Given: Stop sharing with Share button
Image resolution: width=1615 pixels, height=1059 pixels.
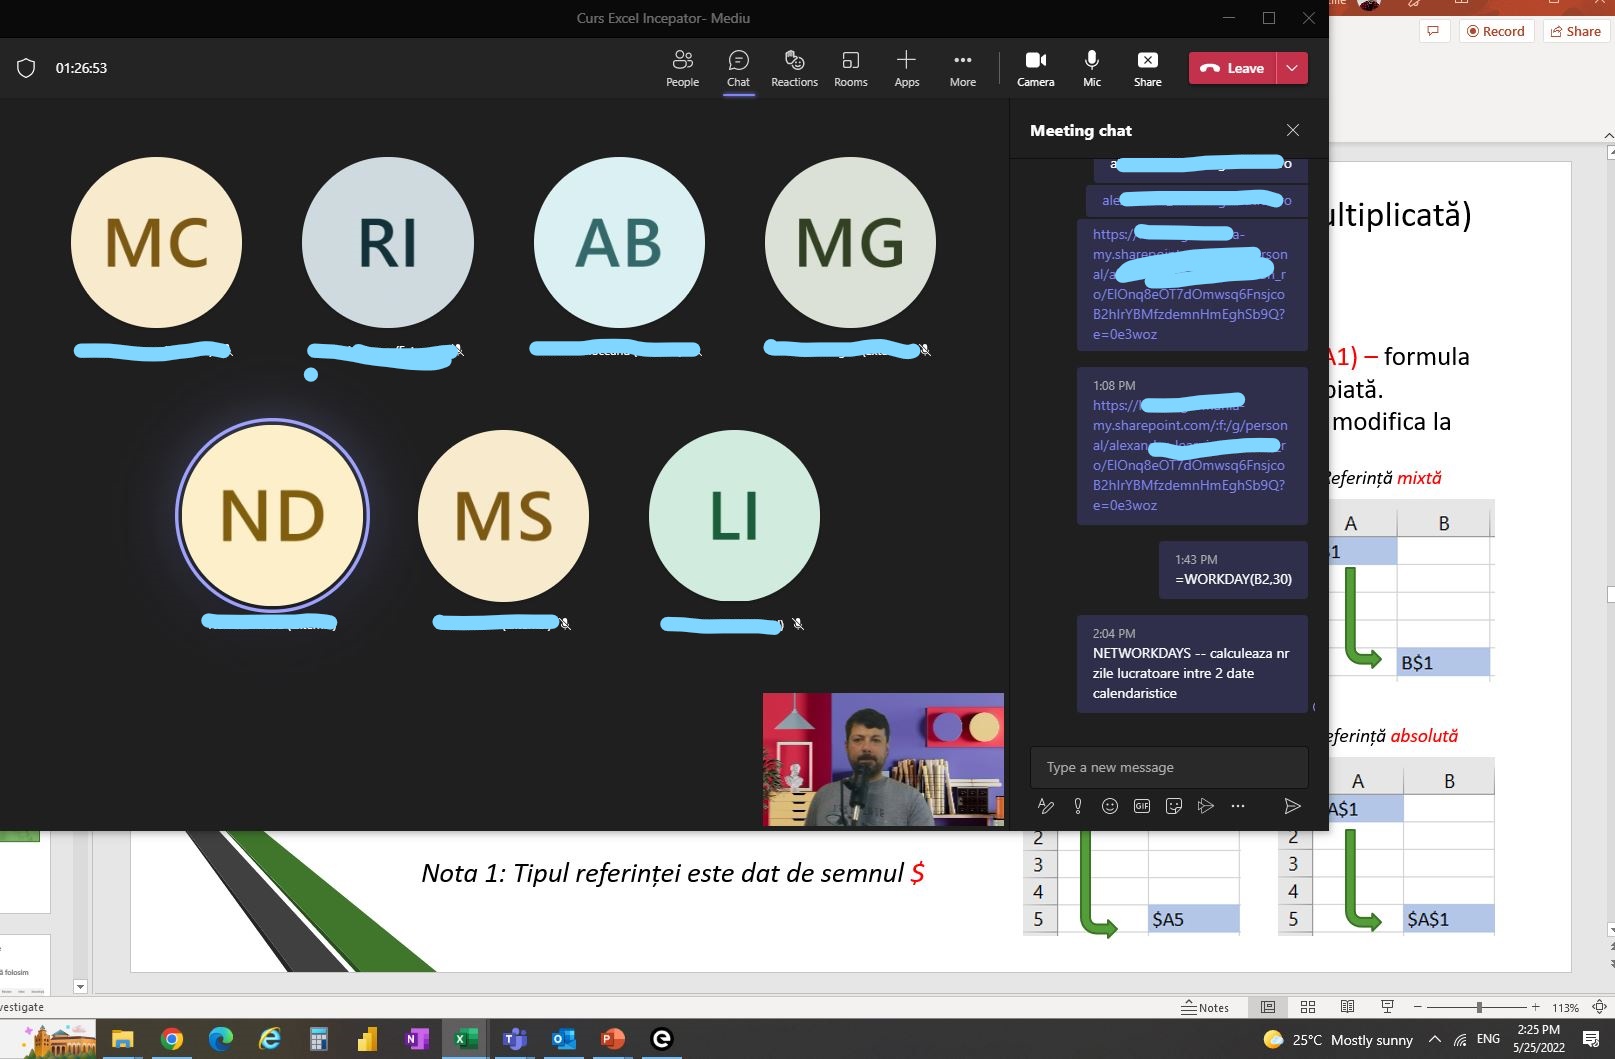Looking at the screenshot, I should pos(1147,68).
